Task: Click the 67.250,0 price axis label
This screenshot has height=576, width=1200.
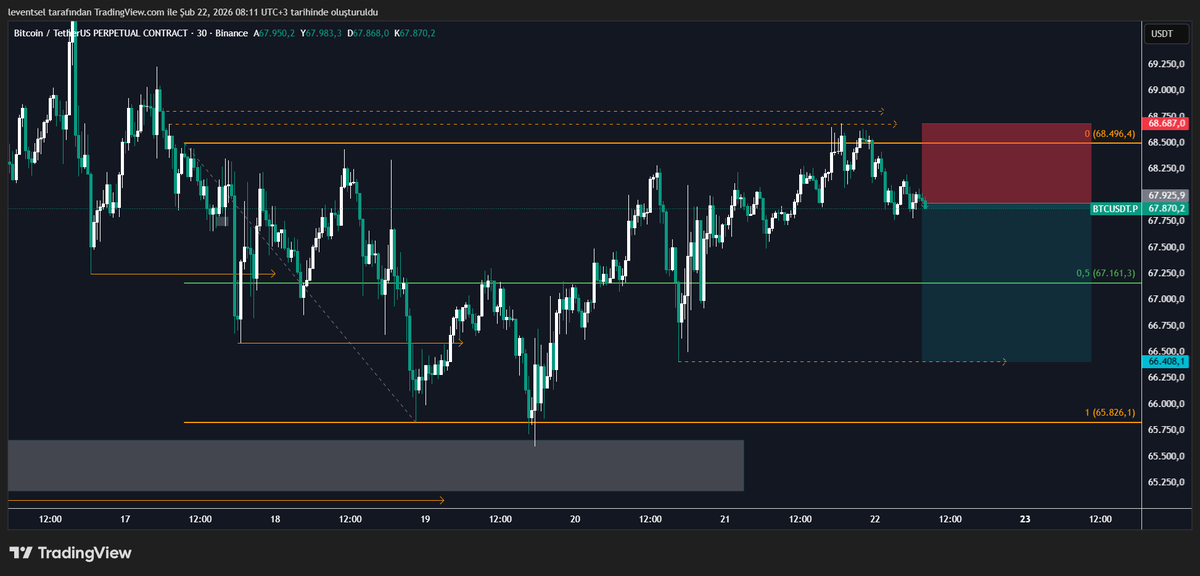Action: coord(1167,273)
